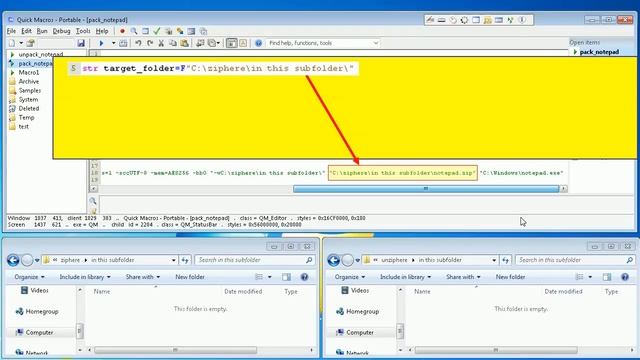Viewport: 640px width, 360px height.
Task: Open the test folder in the tree
Action: point(24,126)
